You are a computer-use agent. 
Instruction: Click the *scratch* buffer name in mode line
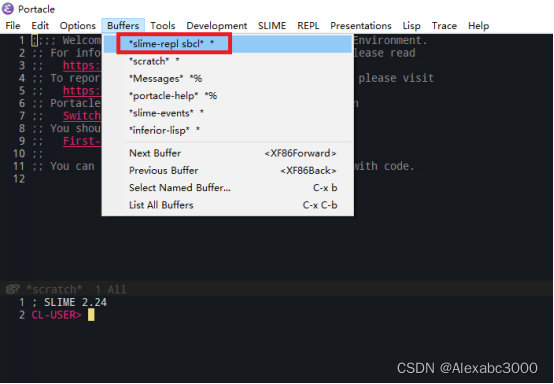tap(54, 290)
